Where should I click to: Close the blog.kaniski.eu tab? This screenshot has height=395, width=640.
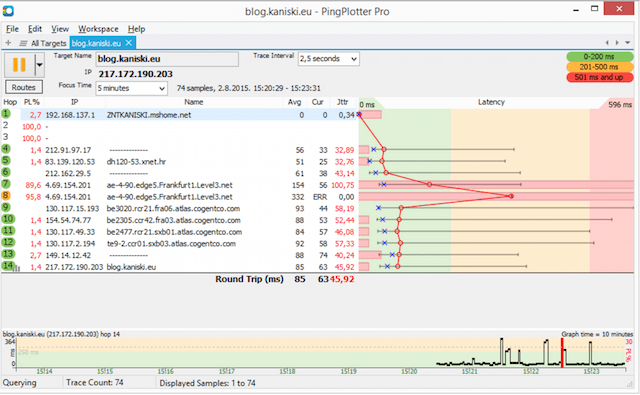pos(129,43)
